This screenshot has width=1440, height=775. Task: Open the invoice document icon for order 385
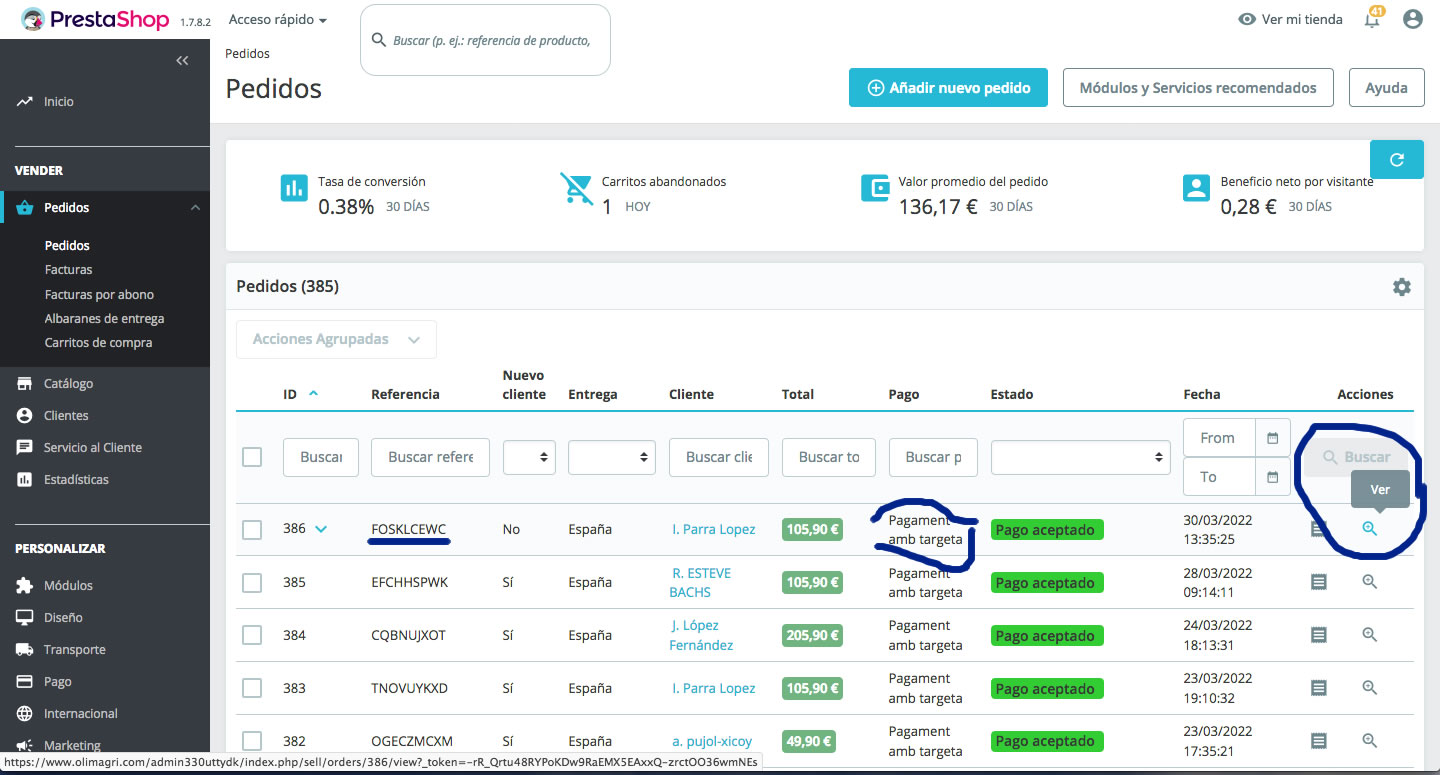(1318, 581)
